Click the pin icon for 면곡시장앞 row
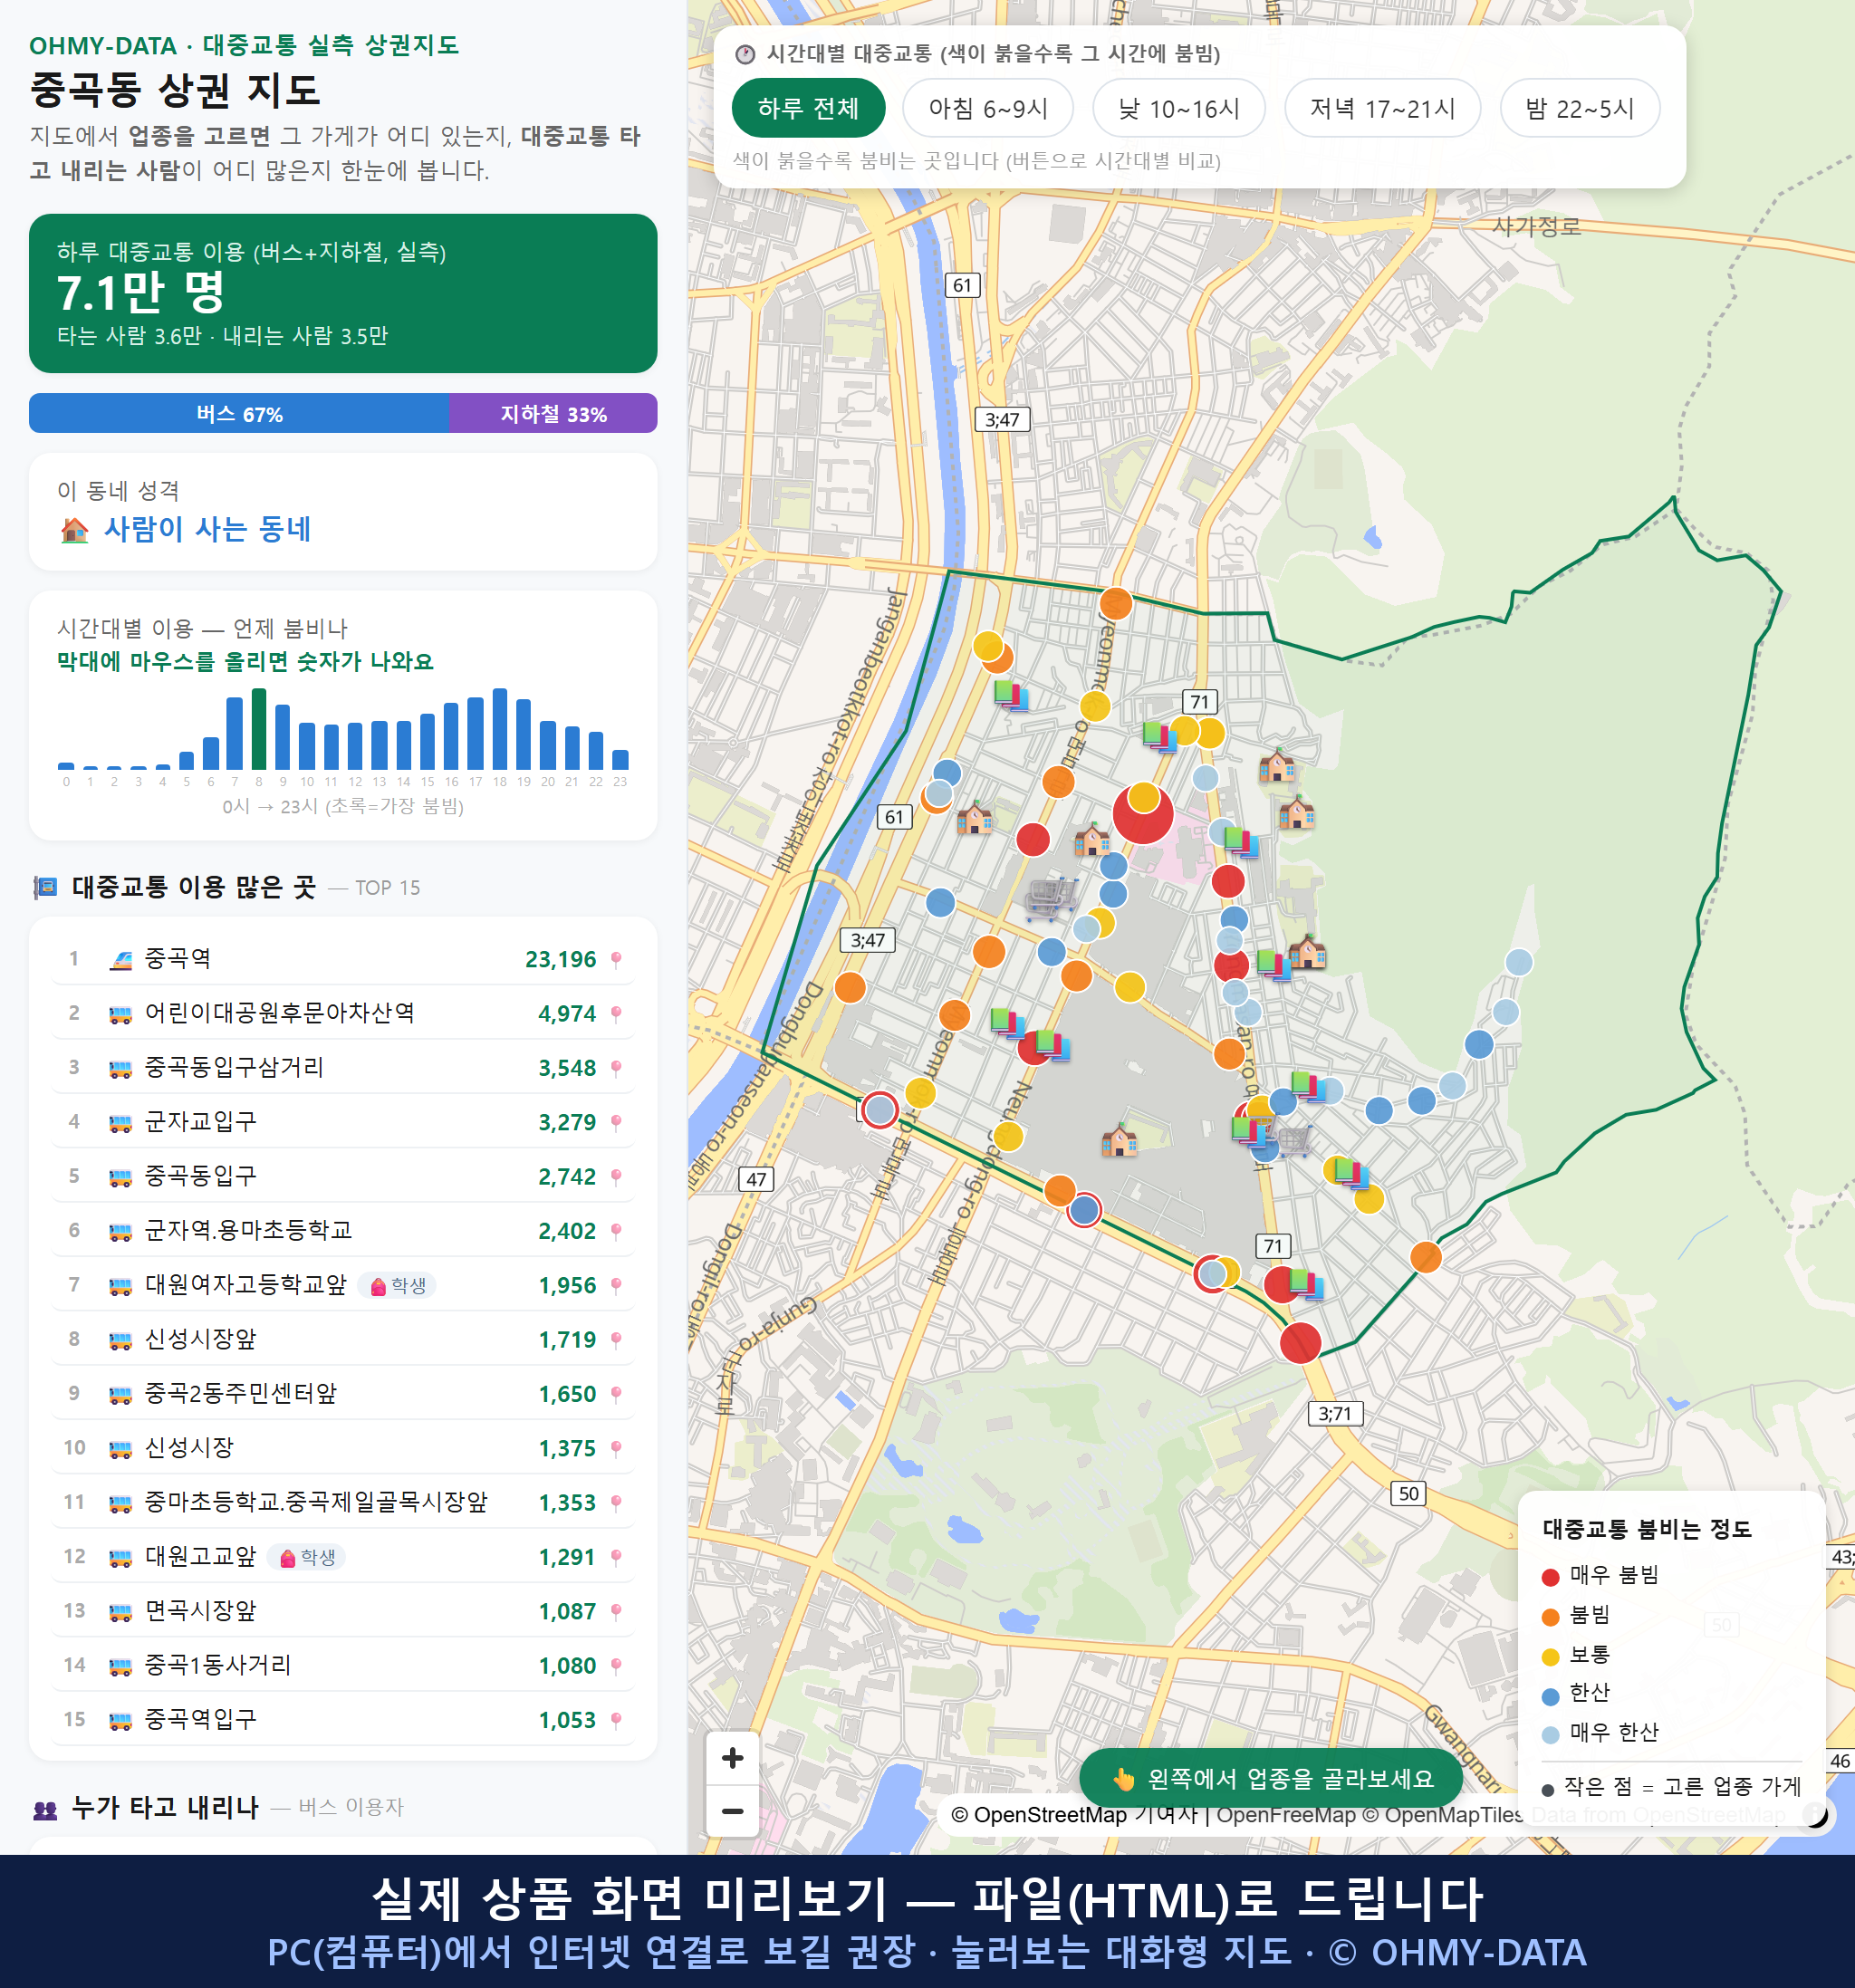The height and width of the screenshot is (1988, 1855). (616, 1611)
